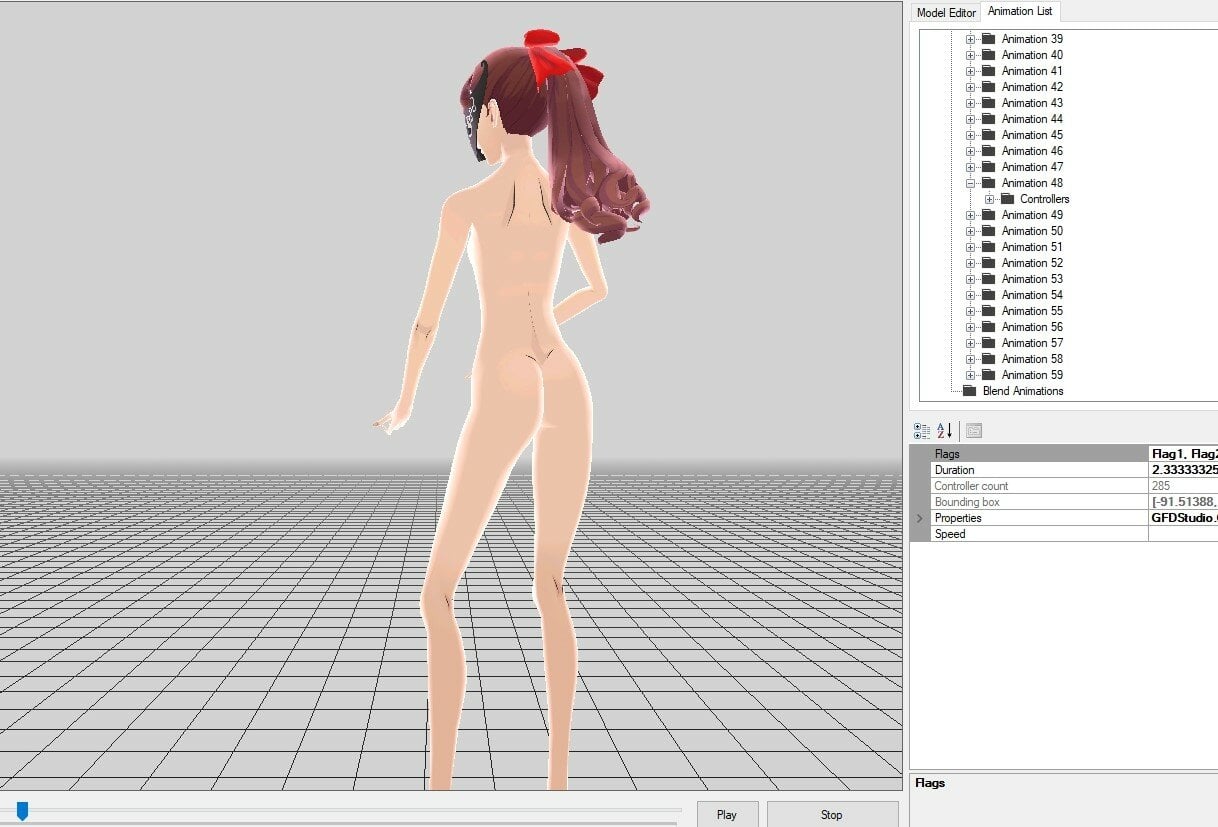
Task: Click the Animation 51 folder icon
Action: [x=988, y=247]
